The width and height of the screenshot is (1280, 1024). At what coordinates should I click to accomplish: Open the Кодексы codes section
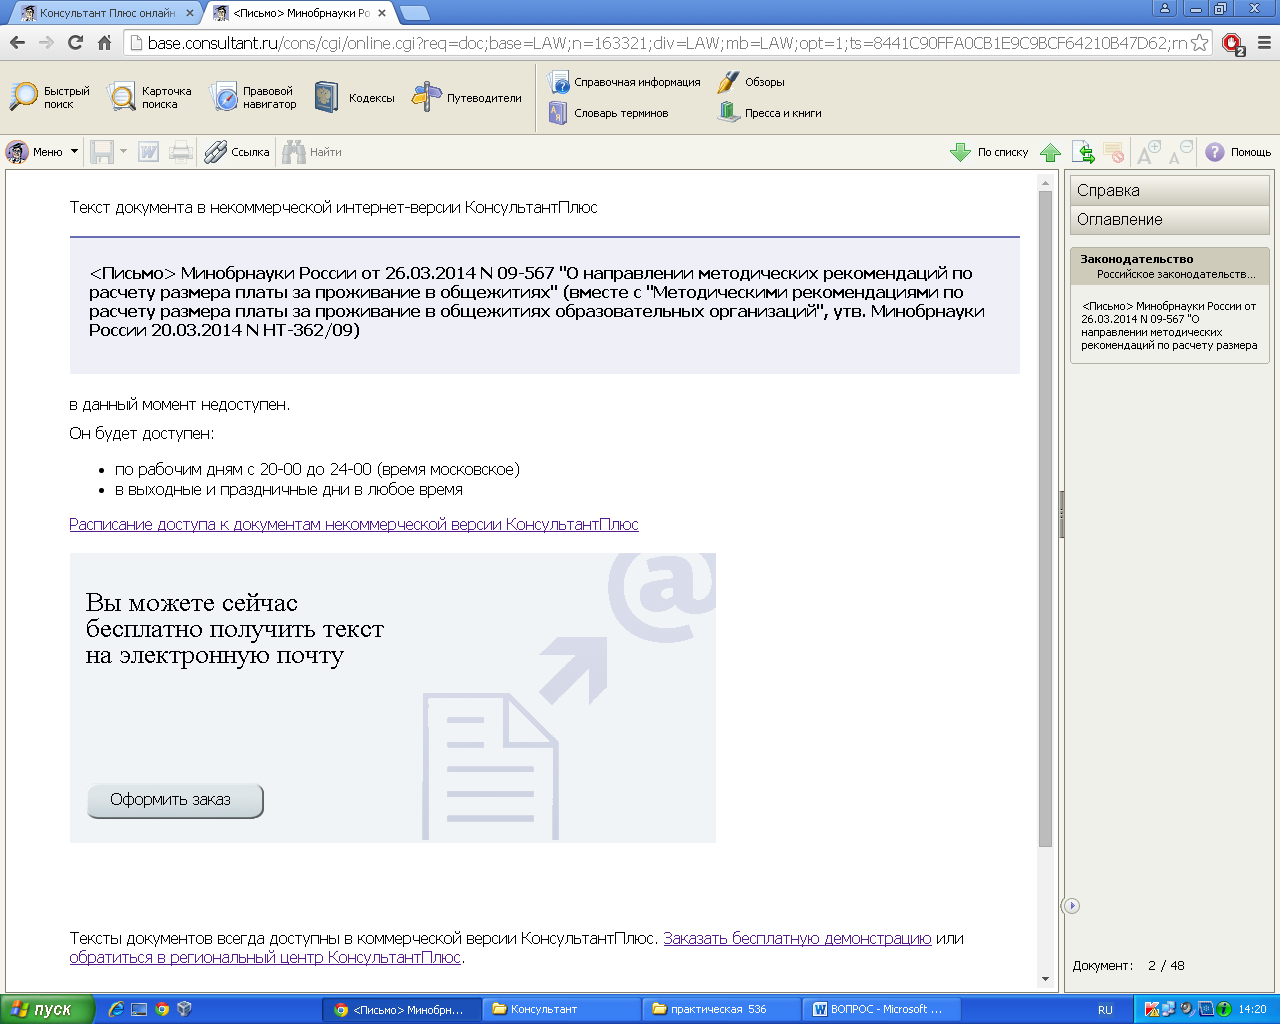[354, 97]
